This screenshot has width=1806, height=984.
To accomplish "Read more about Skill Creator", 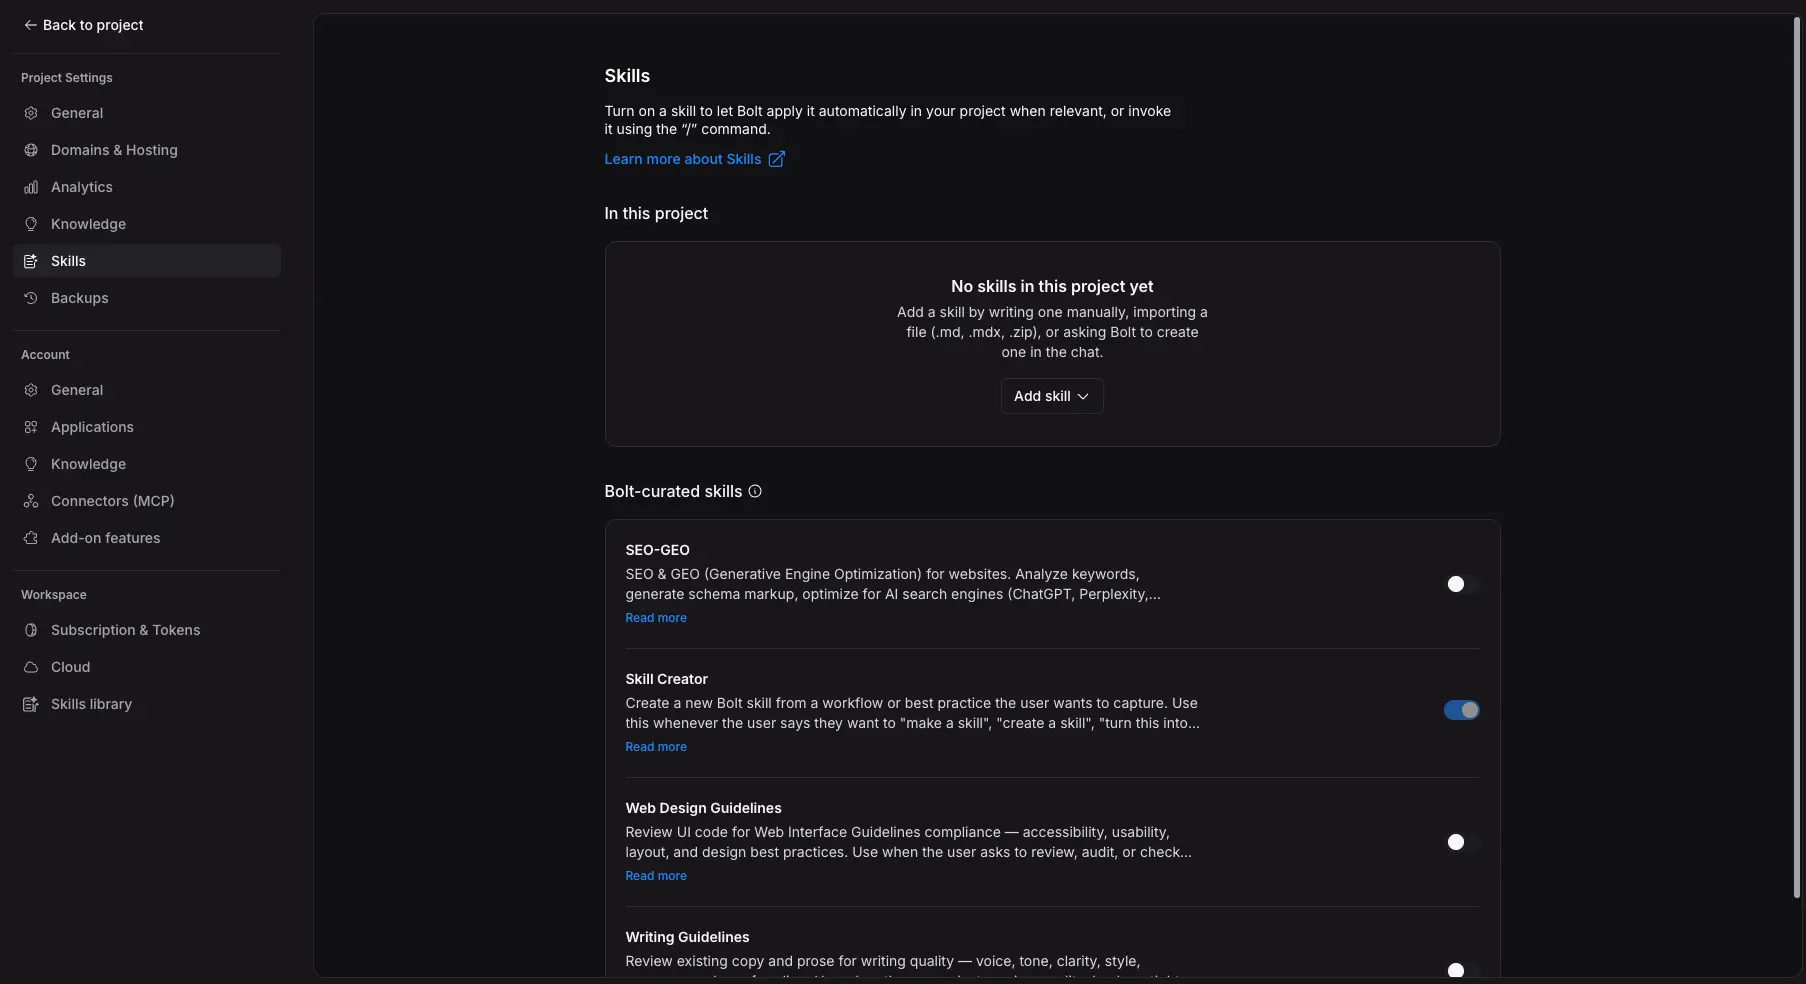I will 656,747.
